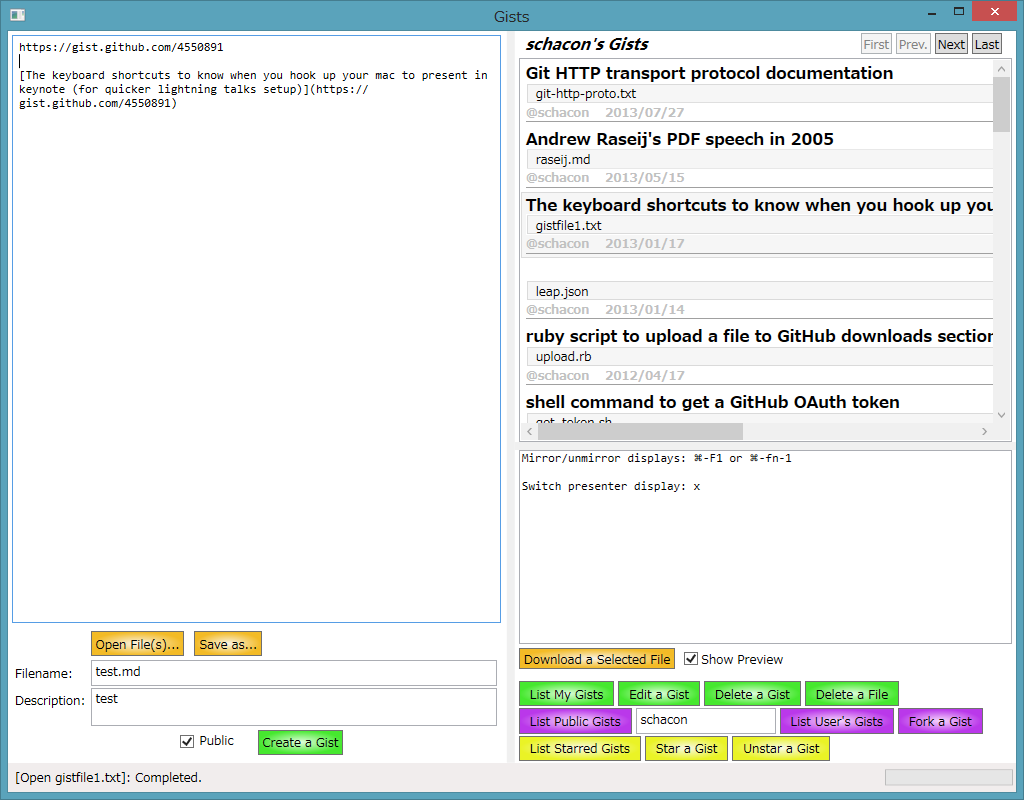Image resolution: width=1024 pixels, height=800 pixels.
Task: Click date 2013/01/14 in gist list
Action: [645, 310]
